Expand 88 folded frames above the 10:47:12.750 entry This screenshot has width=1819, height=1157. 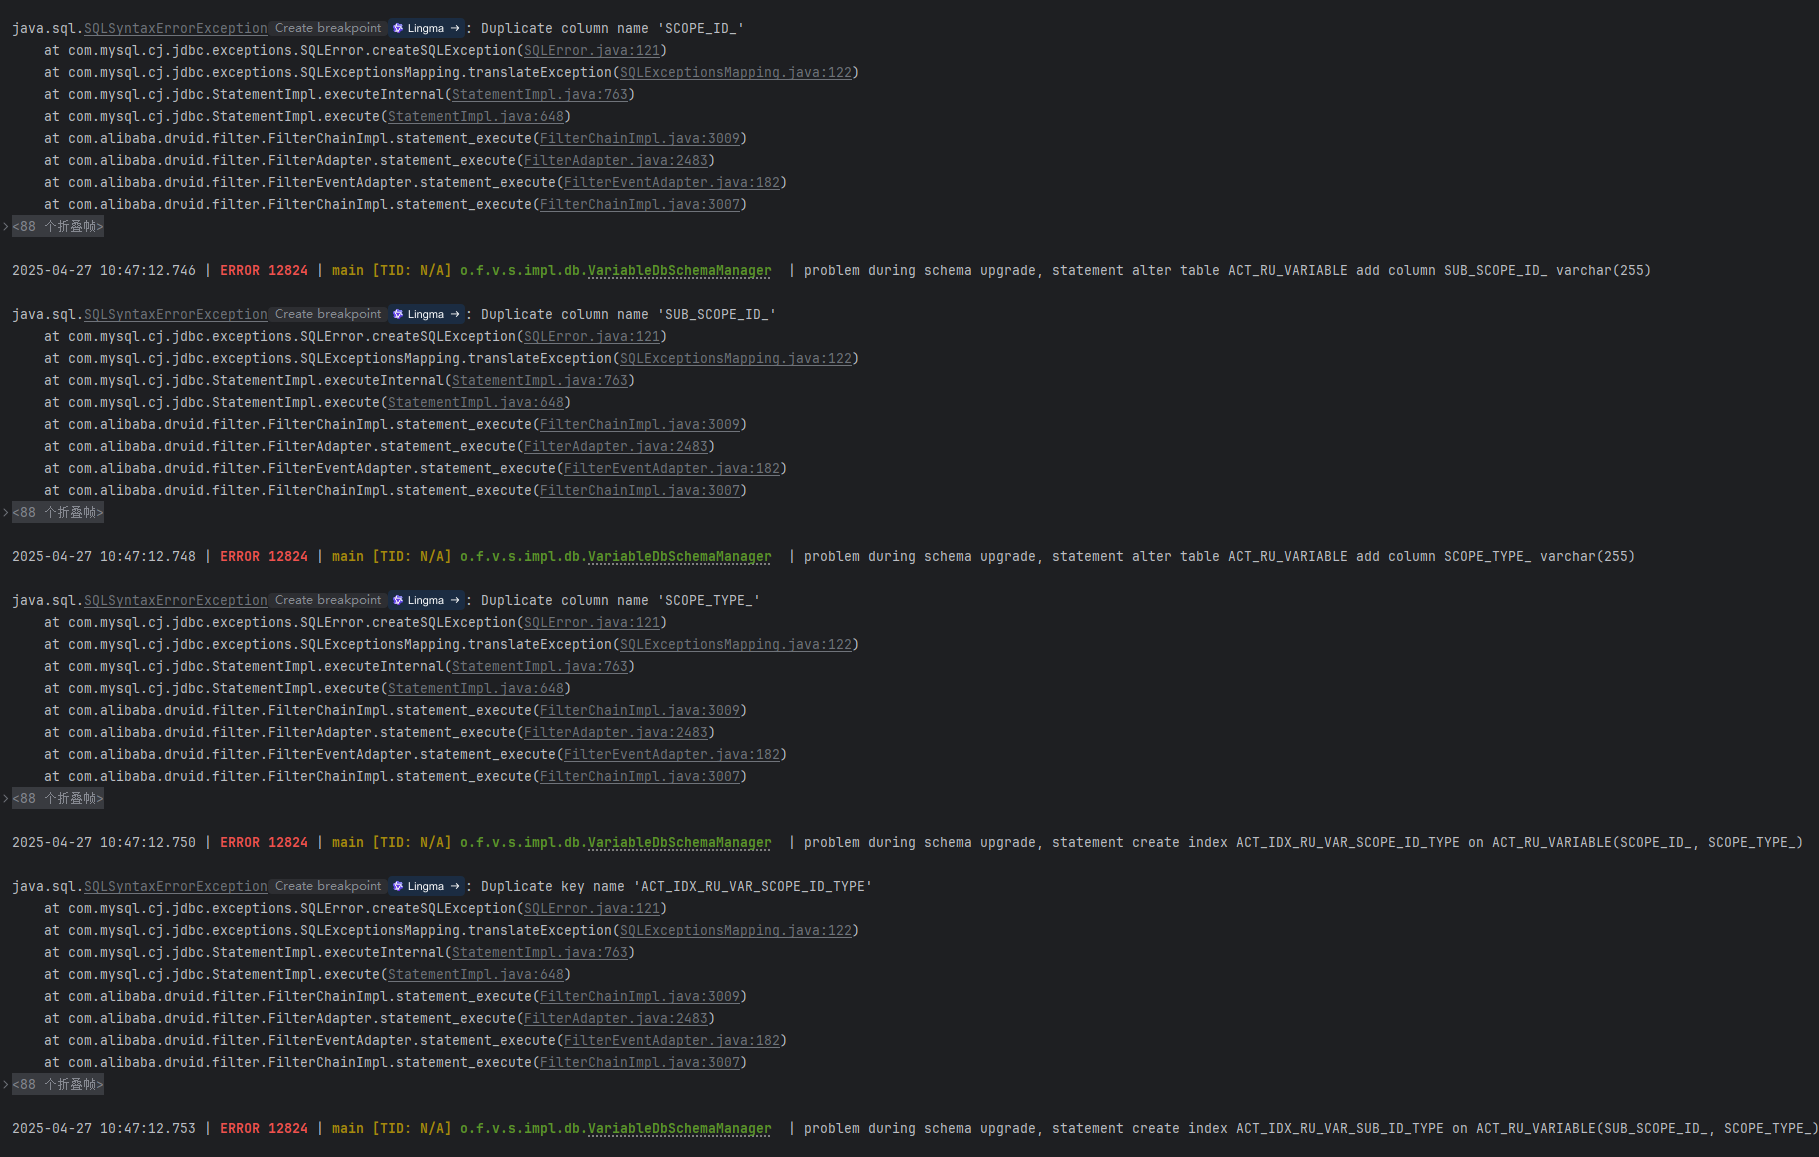pyautogui.click(x=57, y=799)
